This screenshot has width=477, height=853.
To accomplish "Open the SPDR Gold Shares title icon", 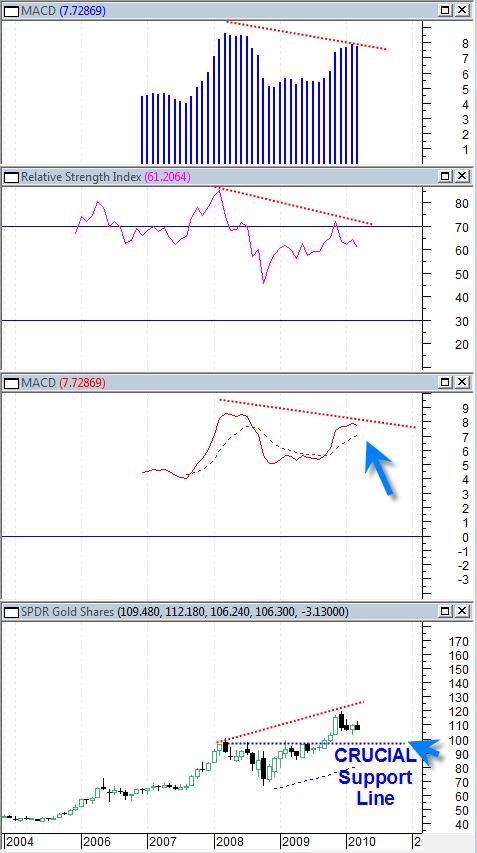I will coord(12,611).
